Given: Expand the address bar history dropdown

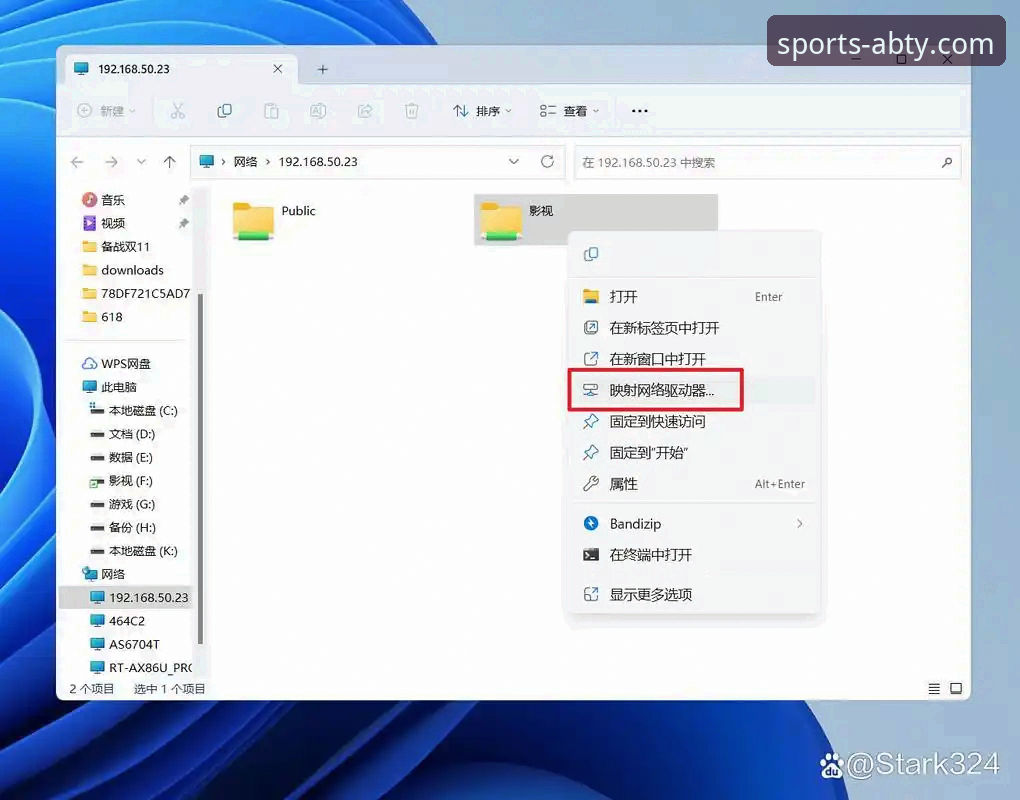Looking at the screenshot, I should (x=513, y=161).
